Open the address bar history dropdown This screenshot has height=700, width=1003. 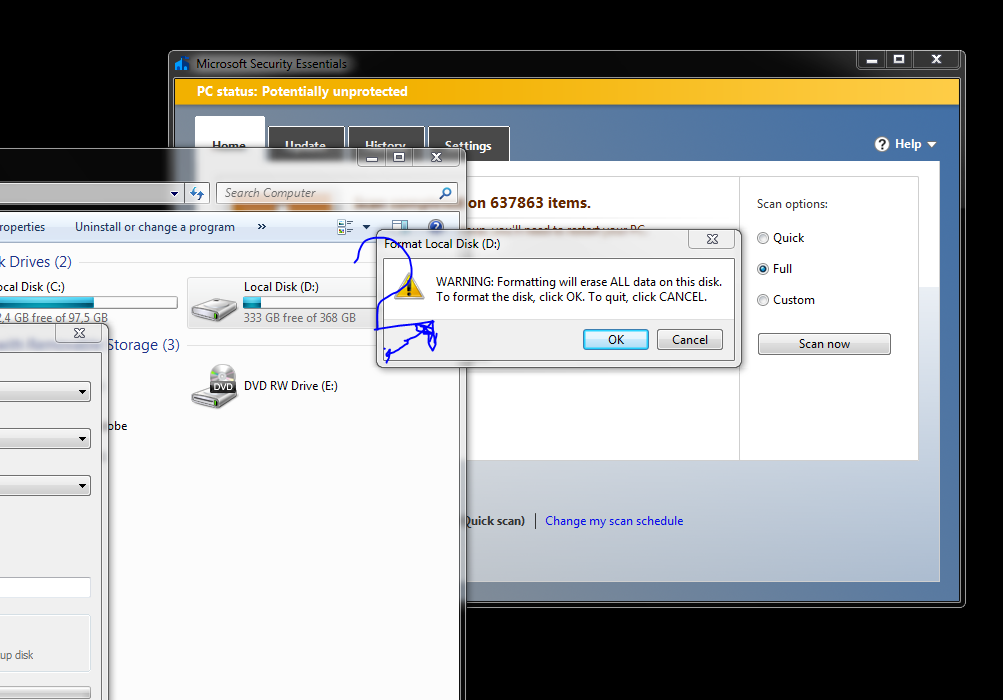(174, 193)
